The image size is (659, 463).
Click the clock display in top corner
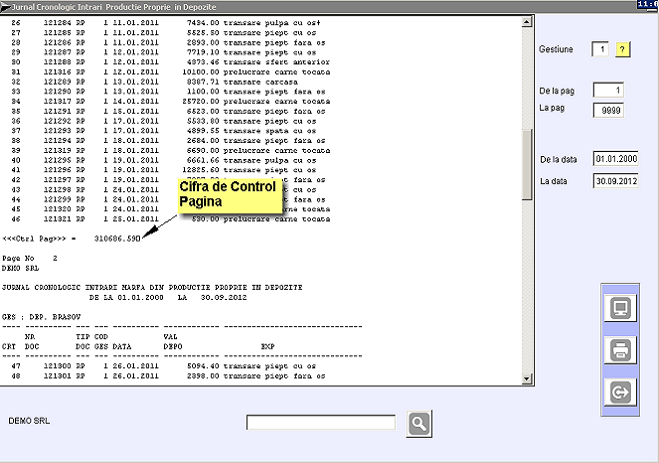(x=647, y=4)
